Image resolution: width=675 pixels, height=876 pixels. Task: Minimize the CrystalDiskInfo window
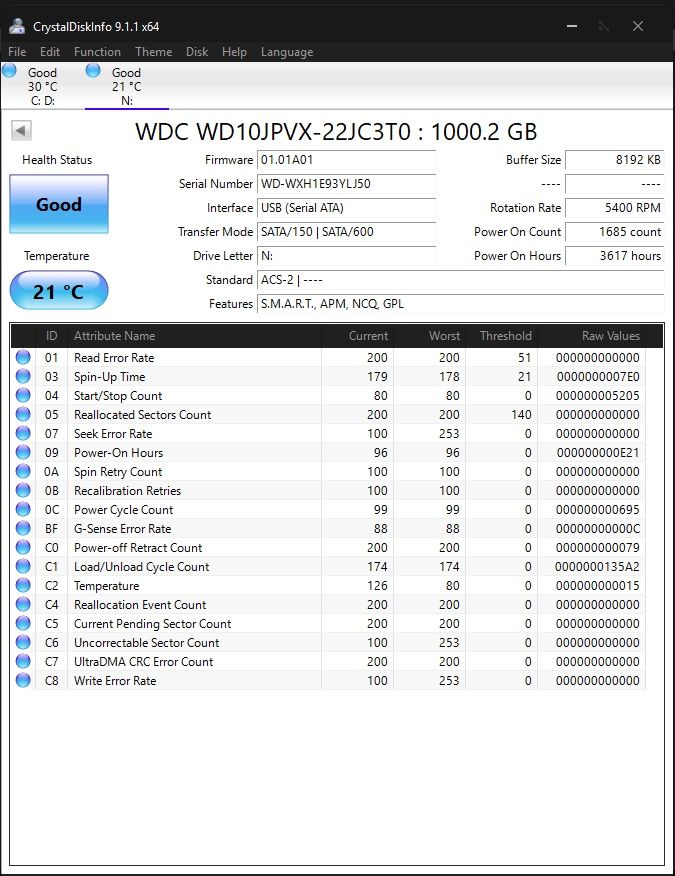tap(572, 26)
